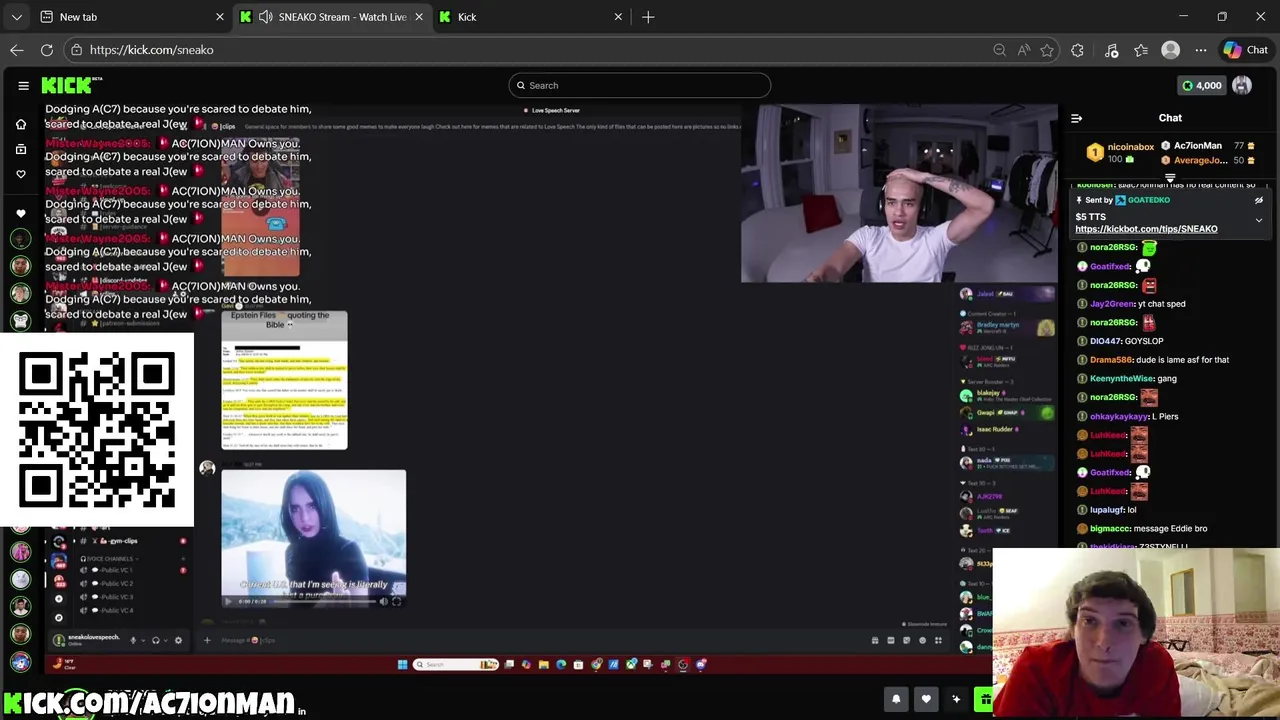Open the 4,000 Kicks balance

tap(1202, 85)
